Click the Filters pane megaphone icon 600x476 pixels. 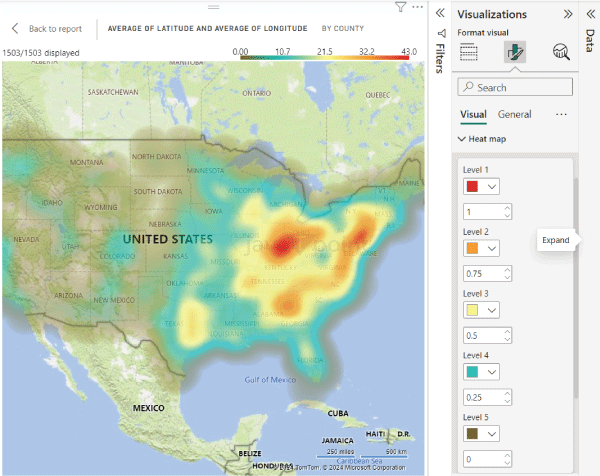tap(442, 34)
